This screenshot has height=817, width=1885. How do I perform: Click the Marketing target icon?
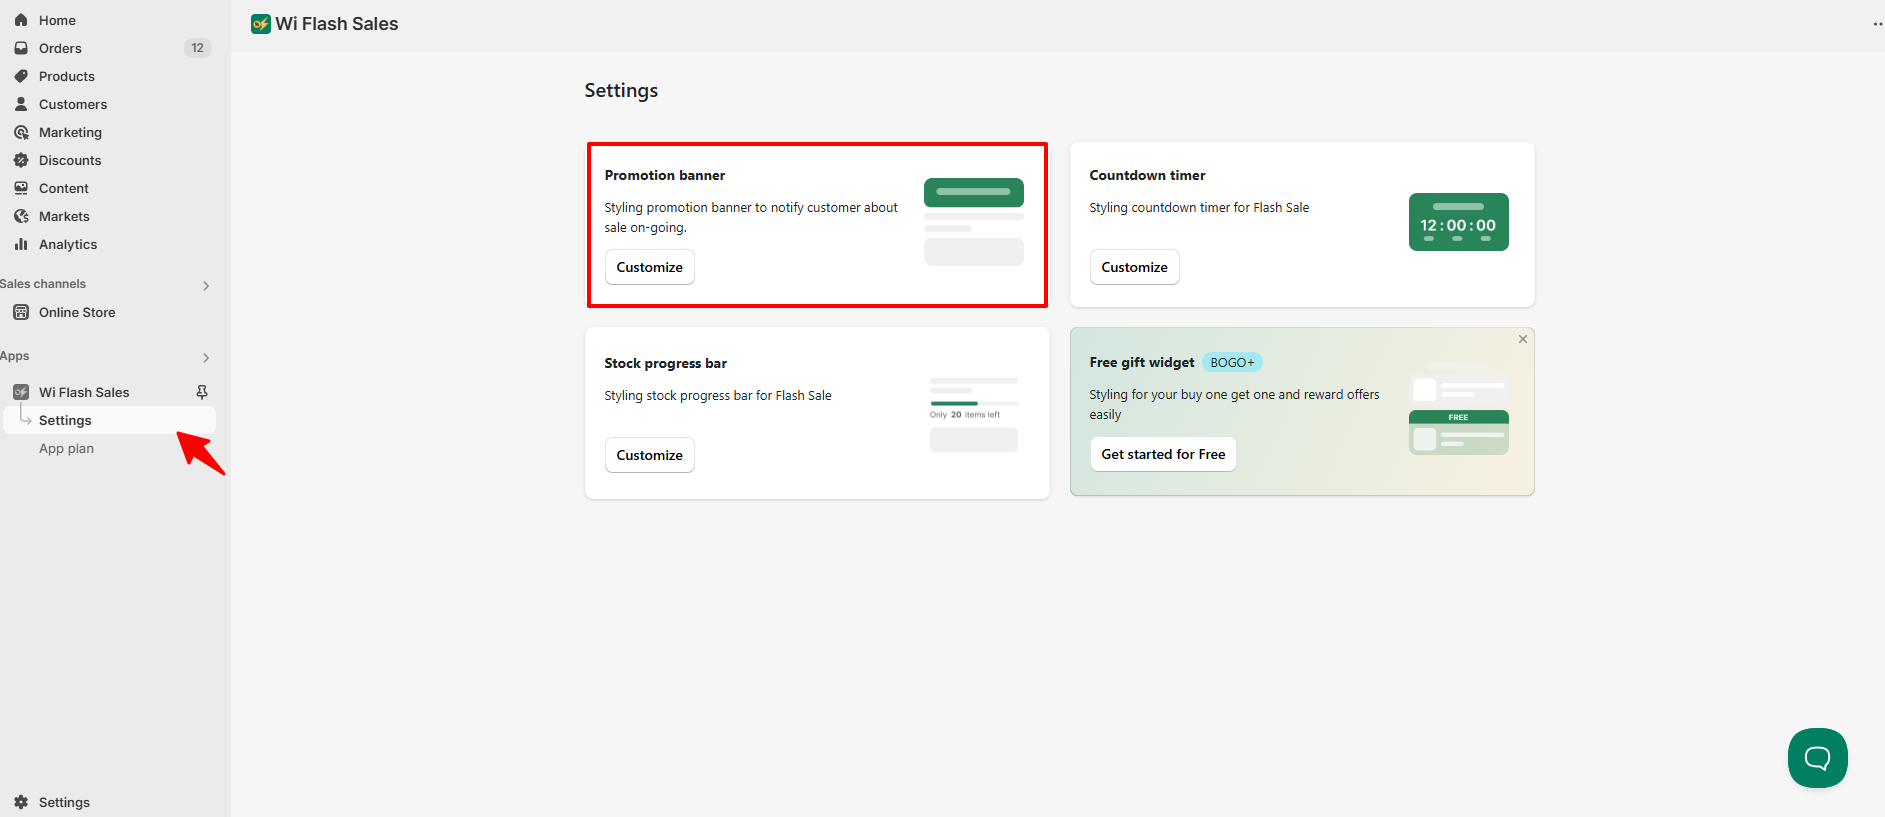click(x=21, y=132)
